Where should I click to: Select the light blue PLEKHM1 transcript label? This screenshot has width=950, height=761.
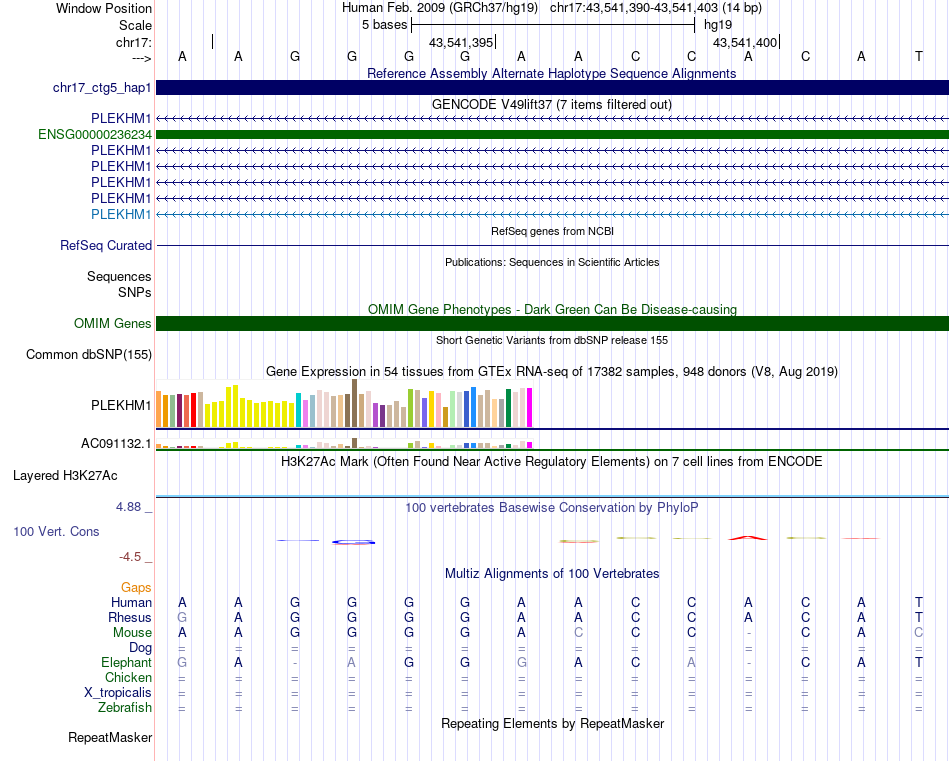[x=121, y=214]
